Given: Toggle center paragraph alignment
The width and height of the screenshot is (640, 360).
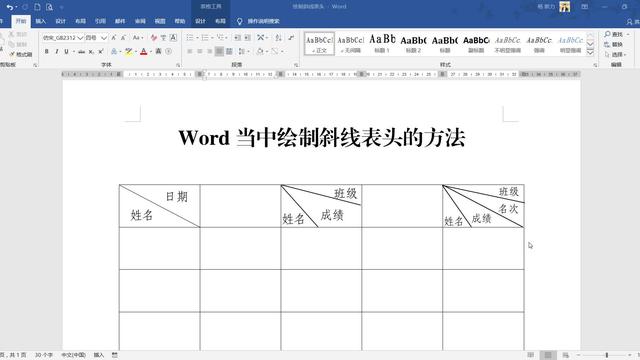Looking at the screenshot, I should pos(200,51).
